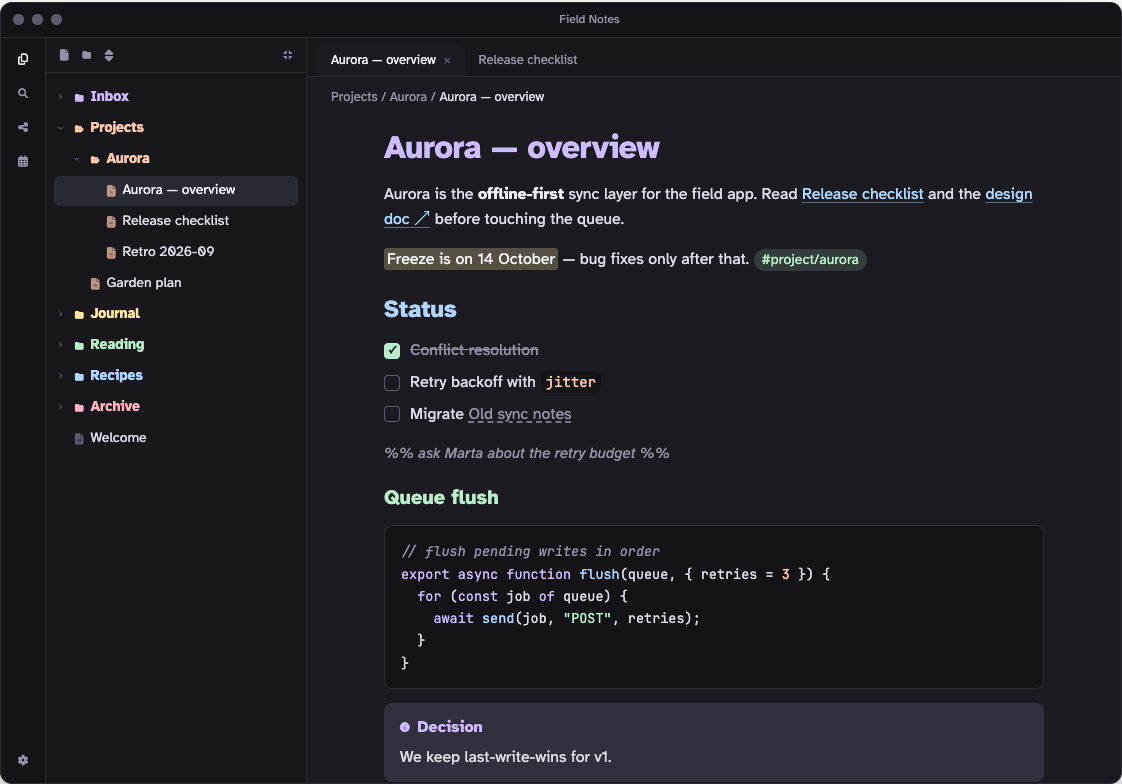Collapse the Aurora folder chevron
Screen dimensions: 1122x784
[77, 159]
